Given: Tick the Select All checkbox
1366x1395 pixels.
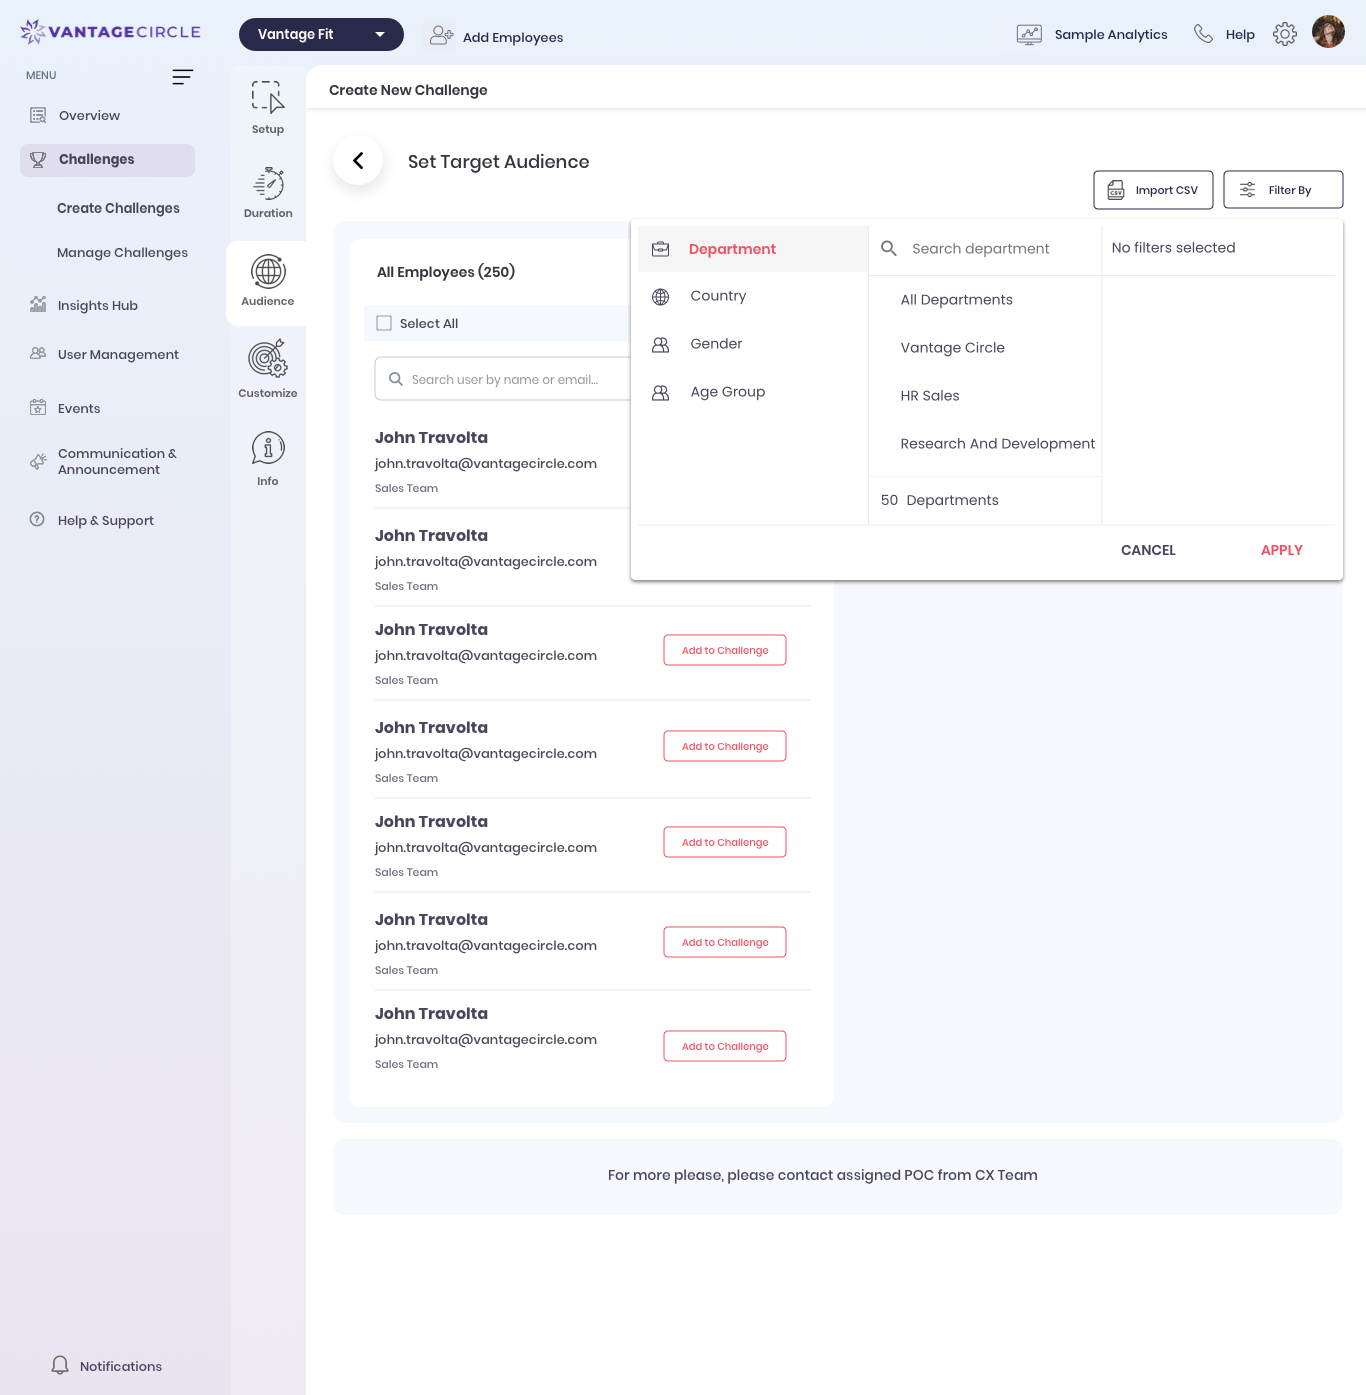Looking at the screenshot, I should coord(384,323).
